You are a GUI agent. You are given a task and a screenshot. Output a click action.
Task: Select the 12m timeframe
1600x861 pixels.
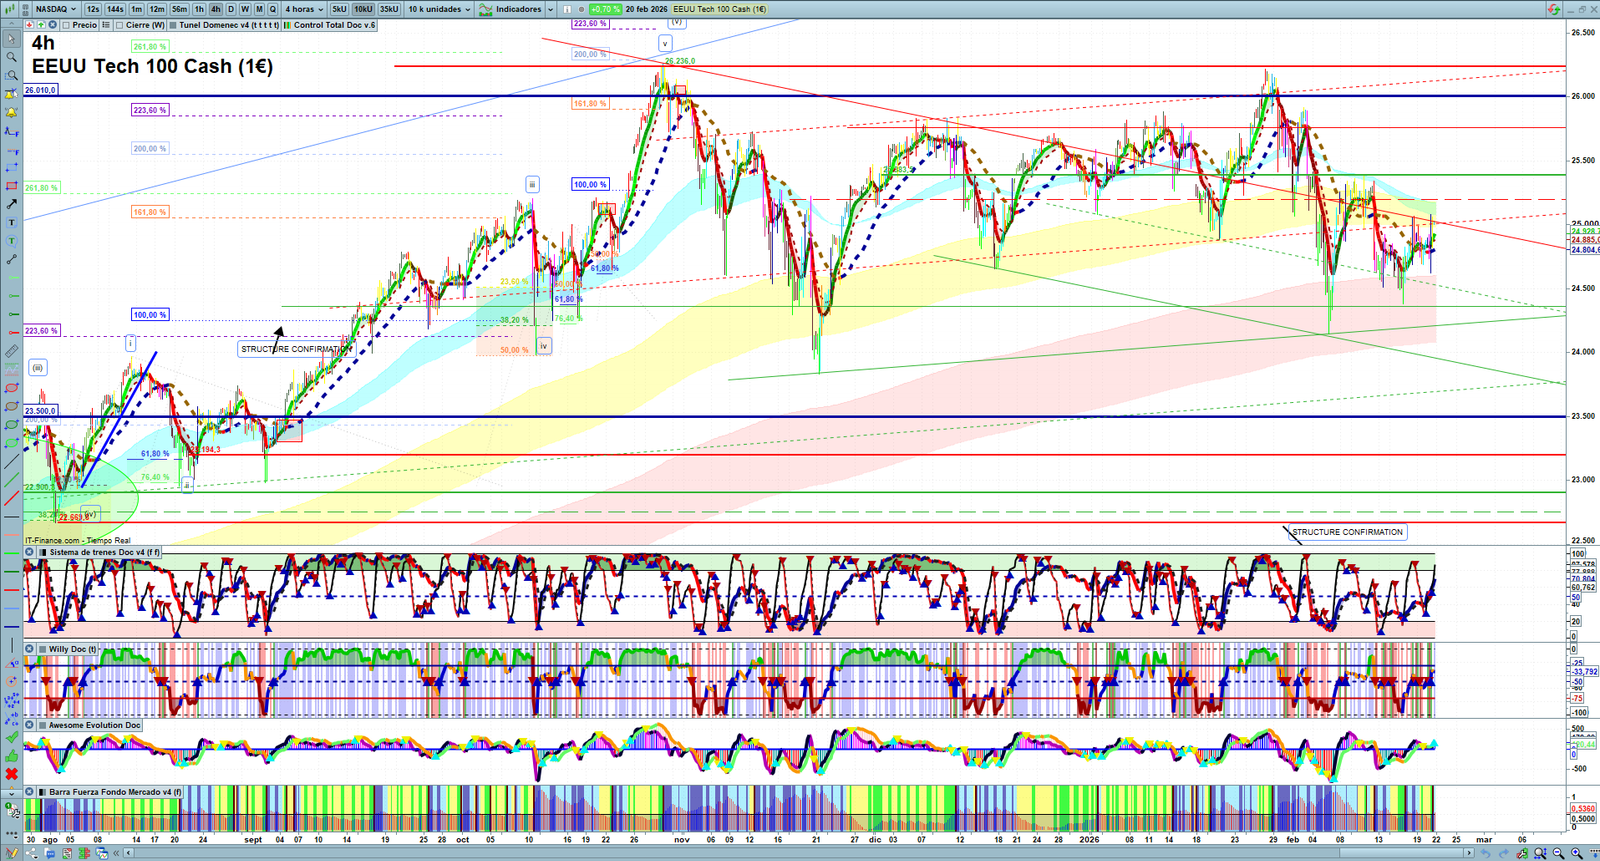[x=157, y=9]
